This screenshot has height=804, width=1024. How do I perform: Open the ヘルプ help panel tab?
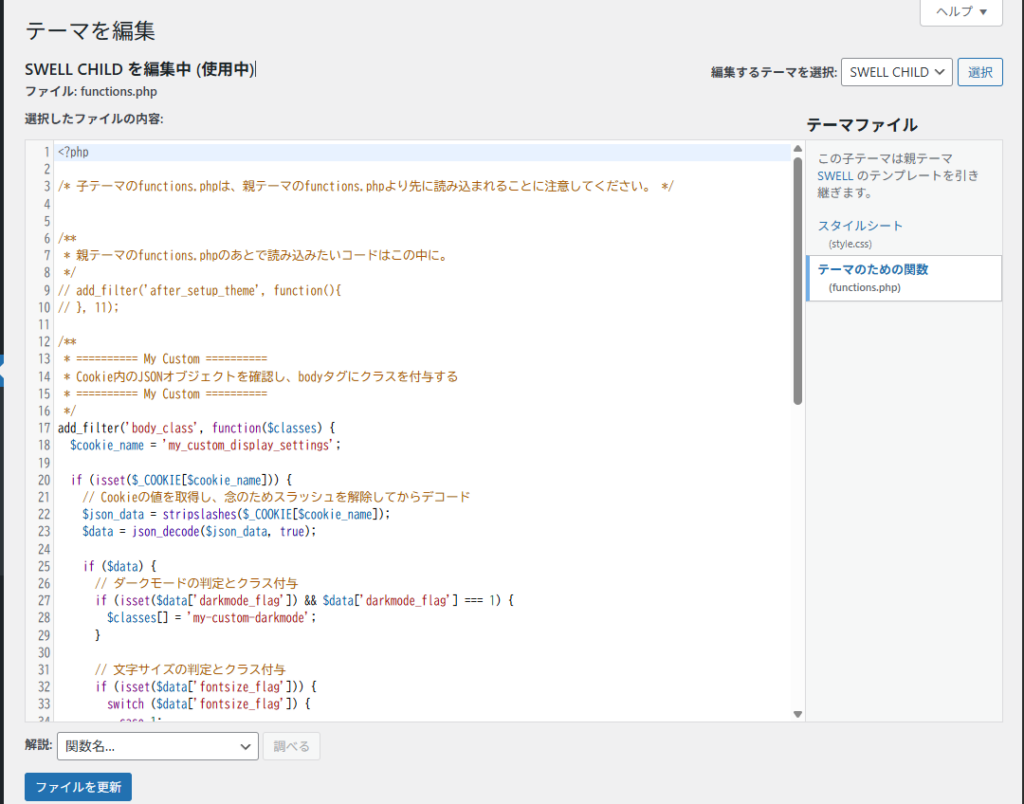[961, 12]
